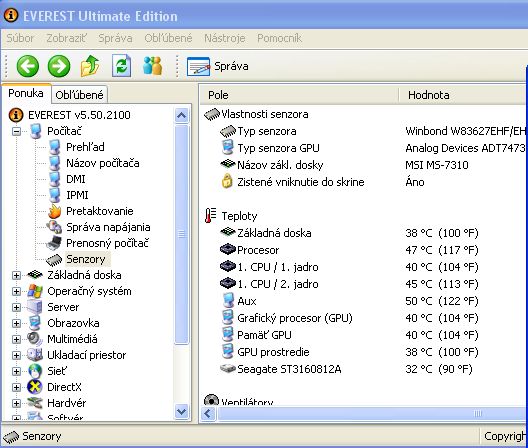The image size is (528, 448).
Task: Click the padlock icon for Zistené vniknutie
Action: coord(227,181)
